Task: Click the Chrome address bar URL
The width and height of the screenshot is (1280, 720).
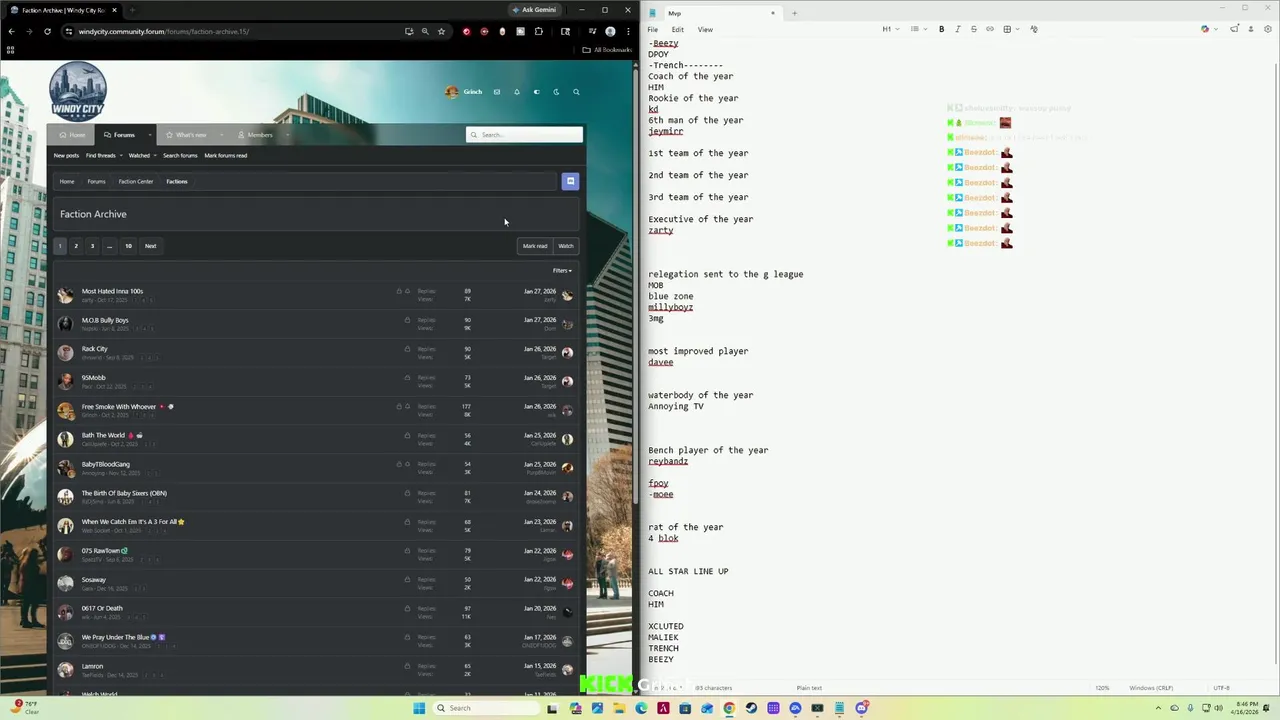Action: (x=164, y=31)
